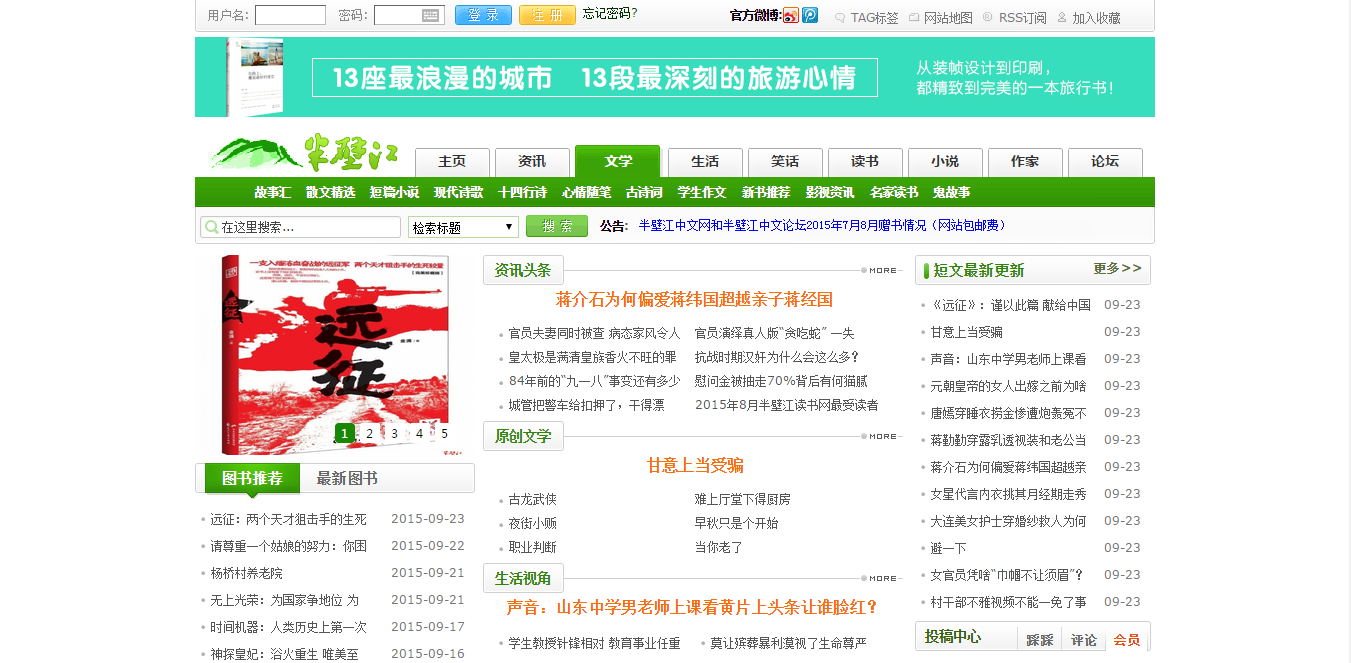Switch to the 资讯 tab
Screen dimensions: 1351x663
point(532,162)
